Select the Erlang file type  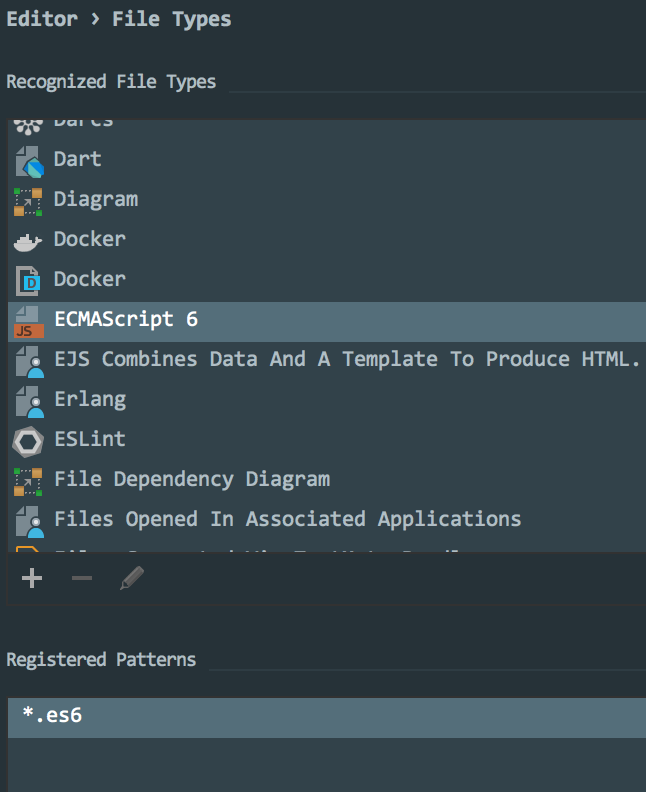coord(90,399)
